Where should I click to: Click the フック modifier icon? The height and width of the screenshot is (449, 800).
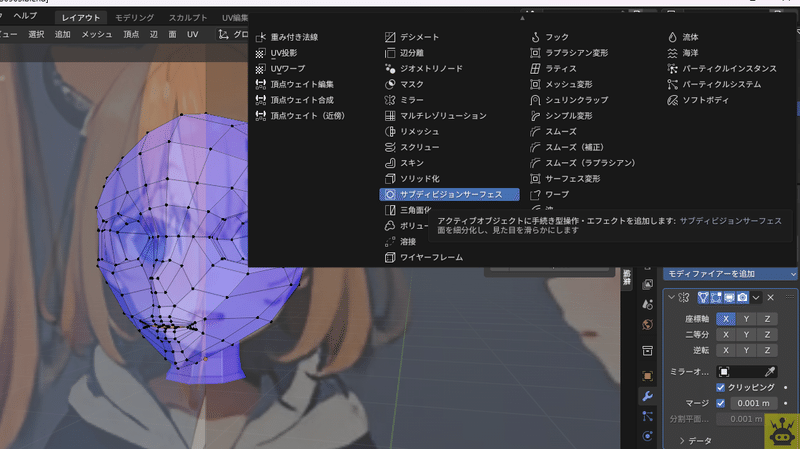pos(535,37)
